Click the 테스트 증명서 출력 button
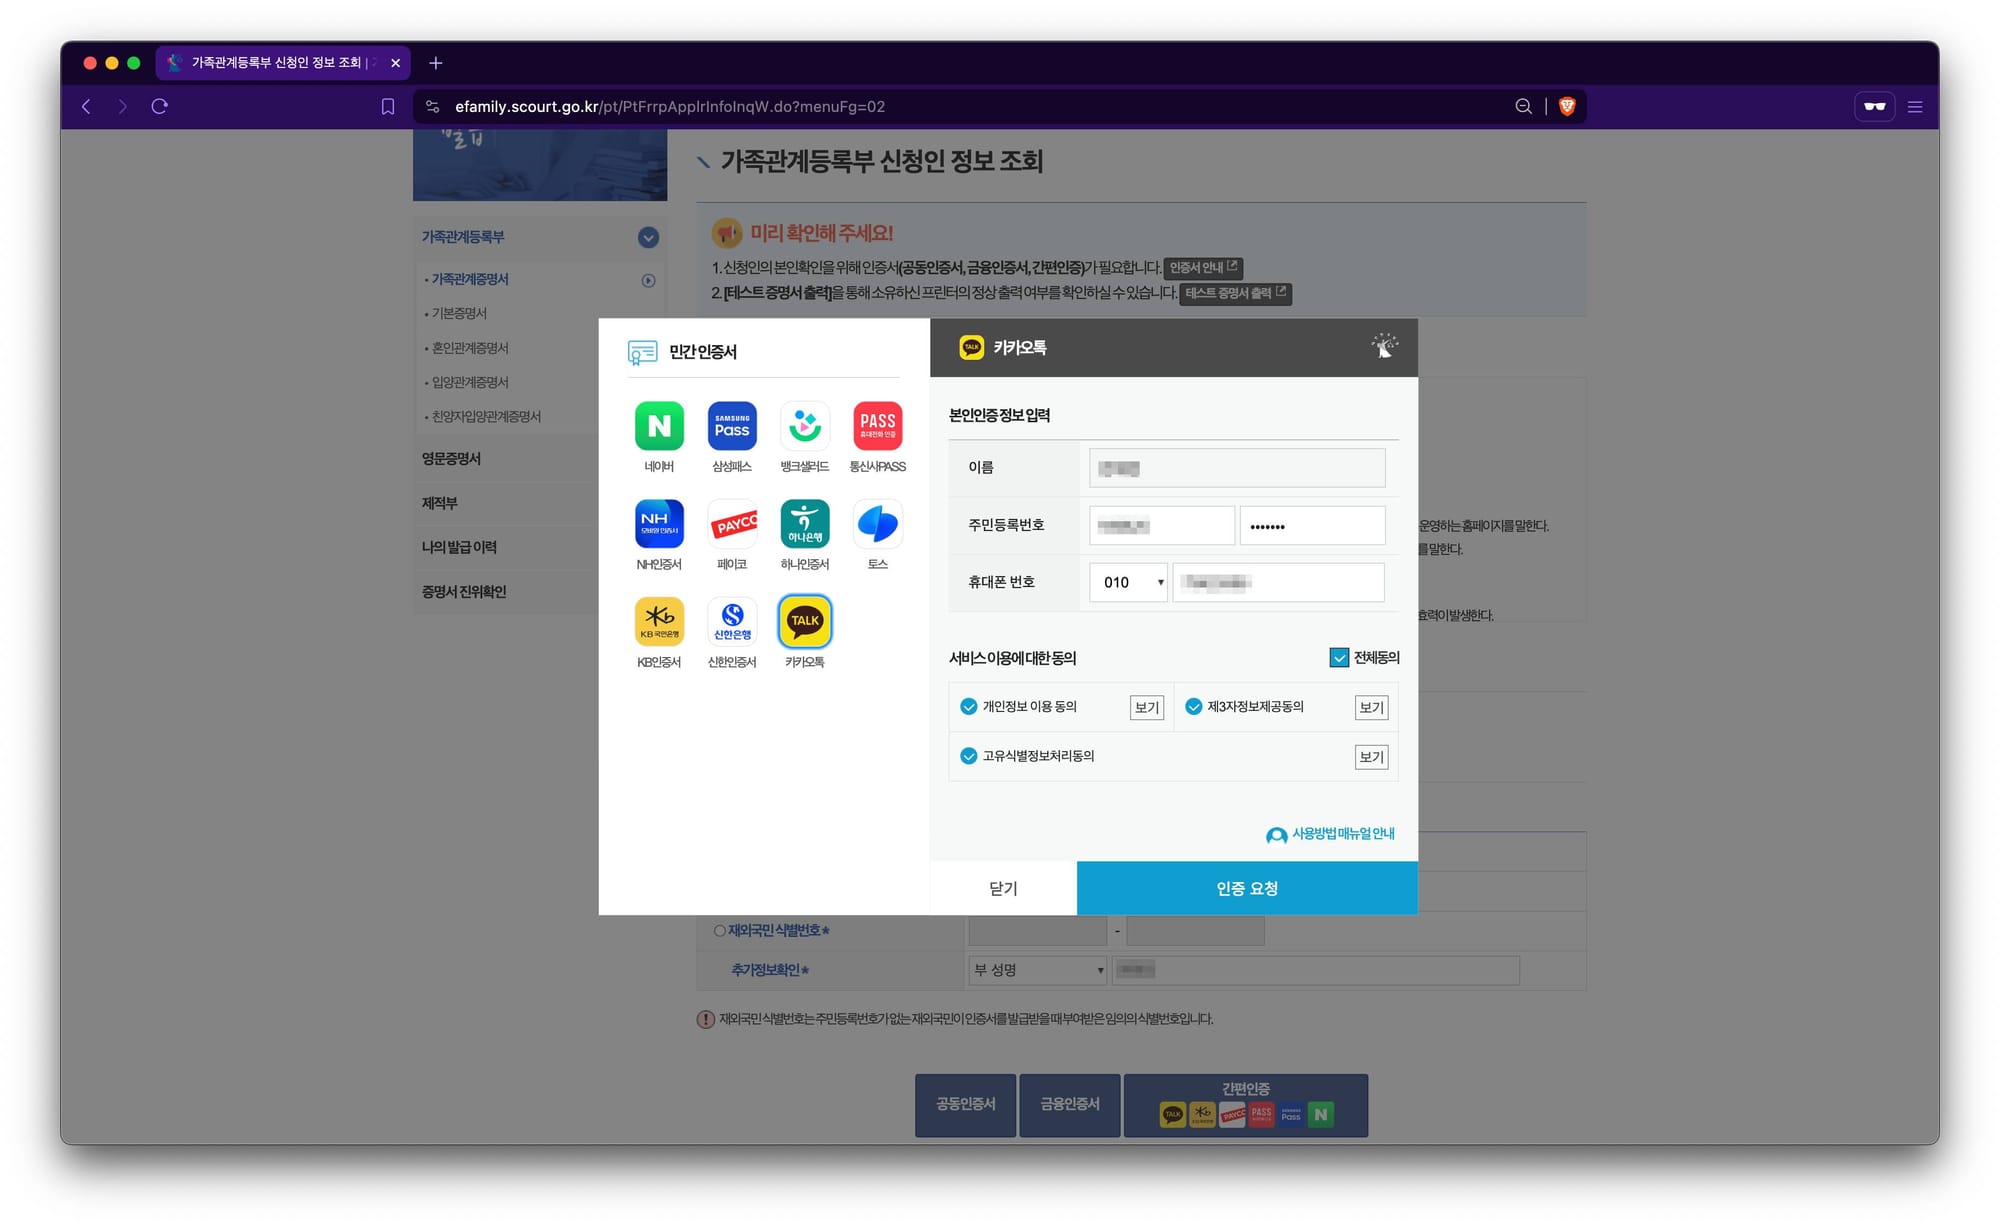Viewport: 2000px width, 1225px height. [1235, 293]
